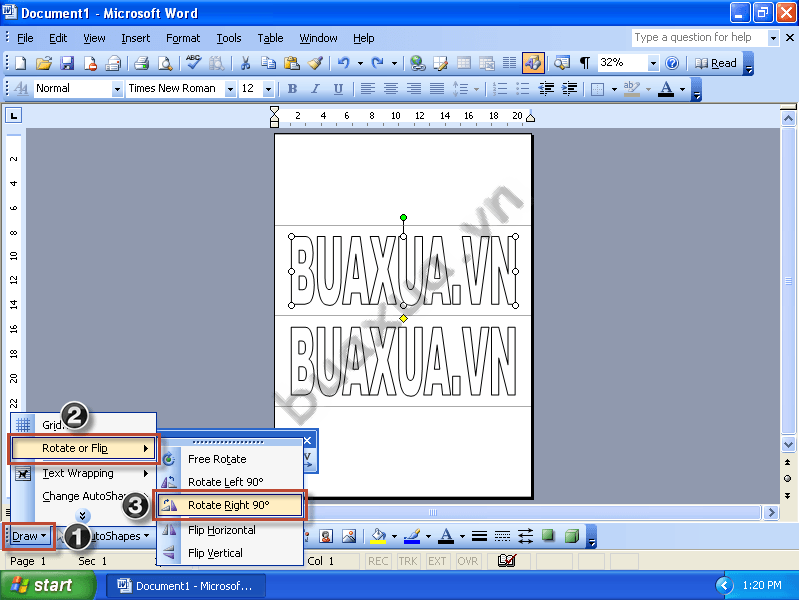Open Tables and Borders toolbar icon
This screenshot has height=600, width=799.
coord(440,63)
